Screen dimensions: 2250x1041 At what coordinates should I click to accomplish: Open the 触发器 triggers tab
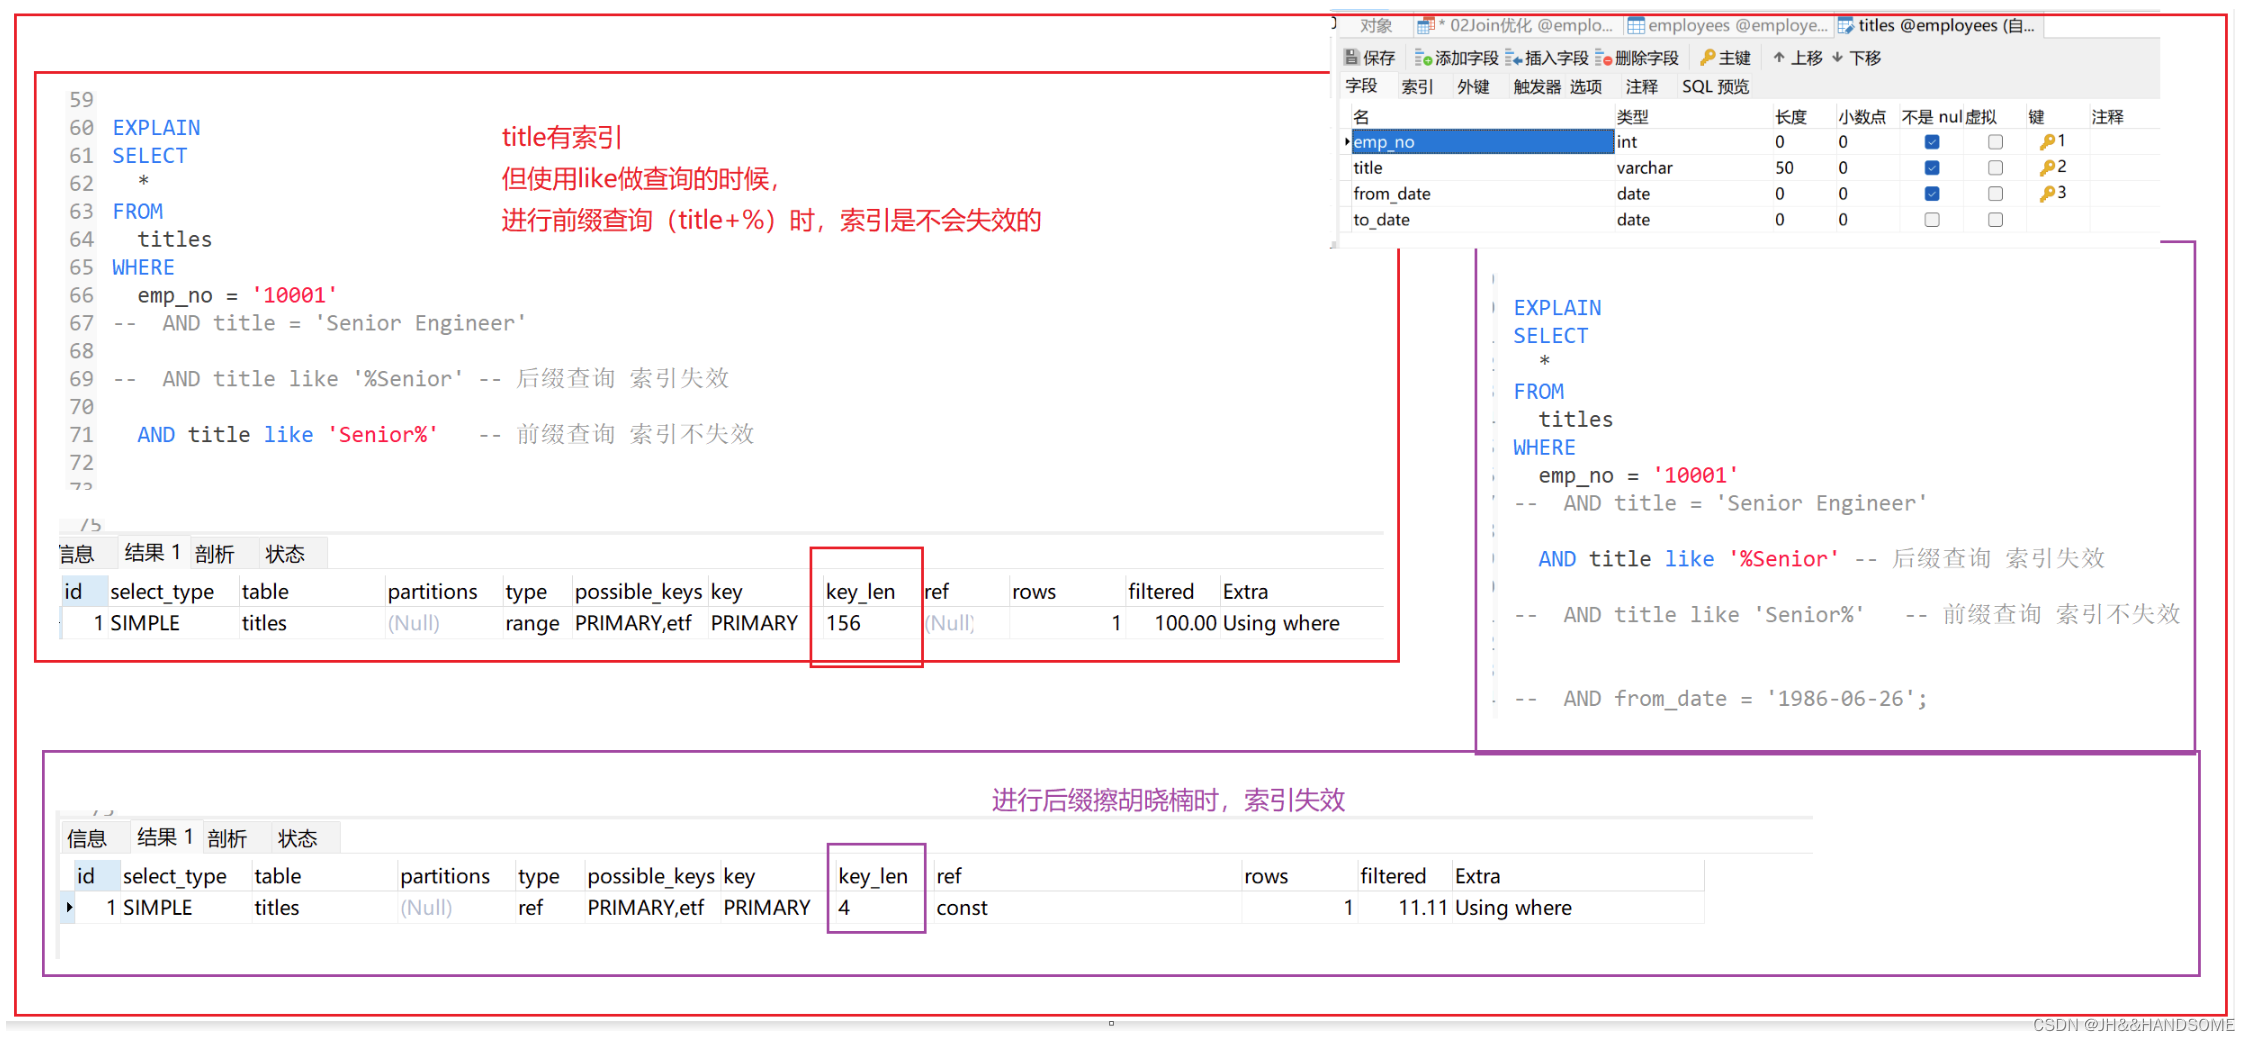pos(1537,87)
